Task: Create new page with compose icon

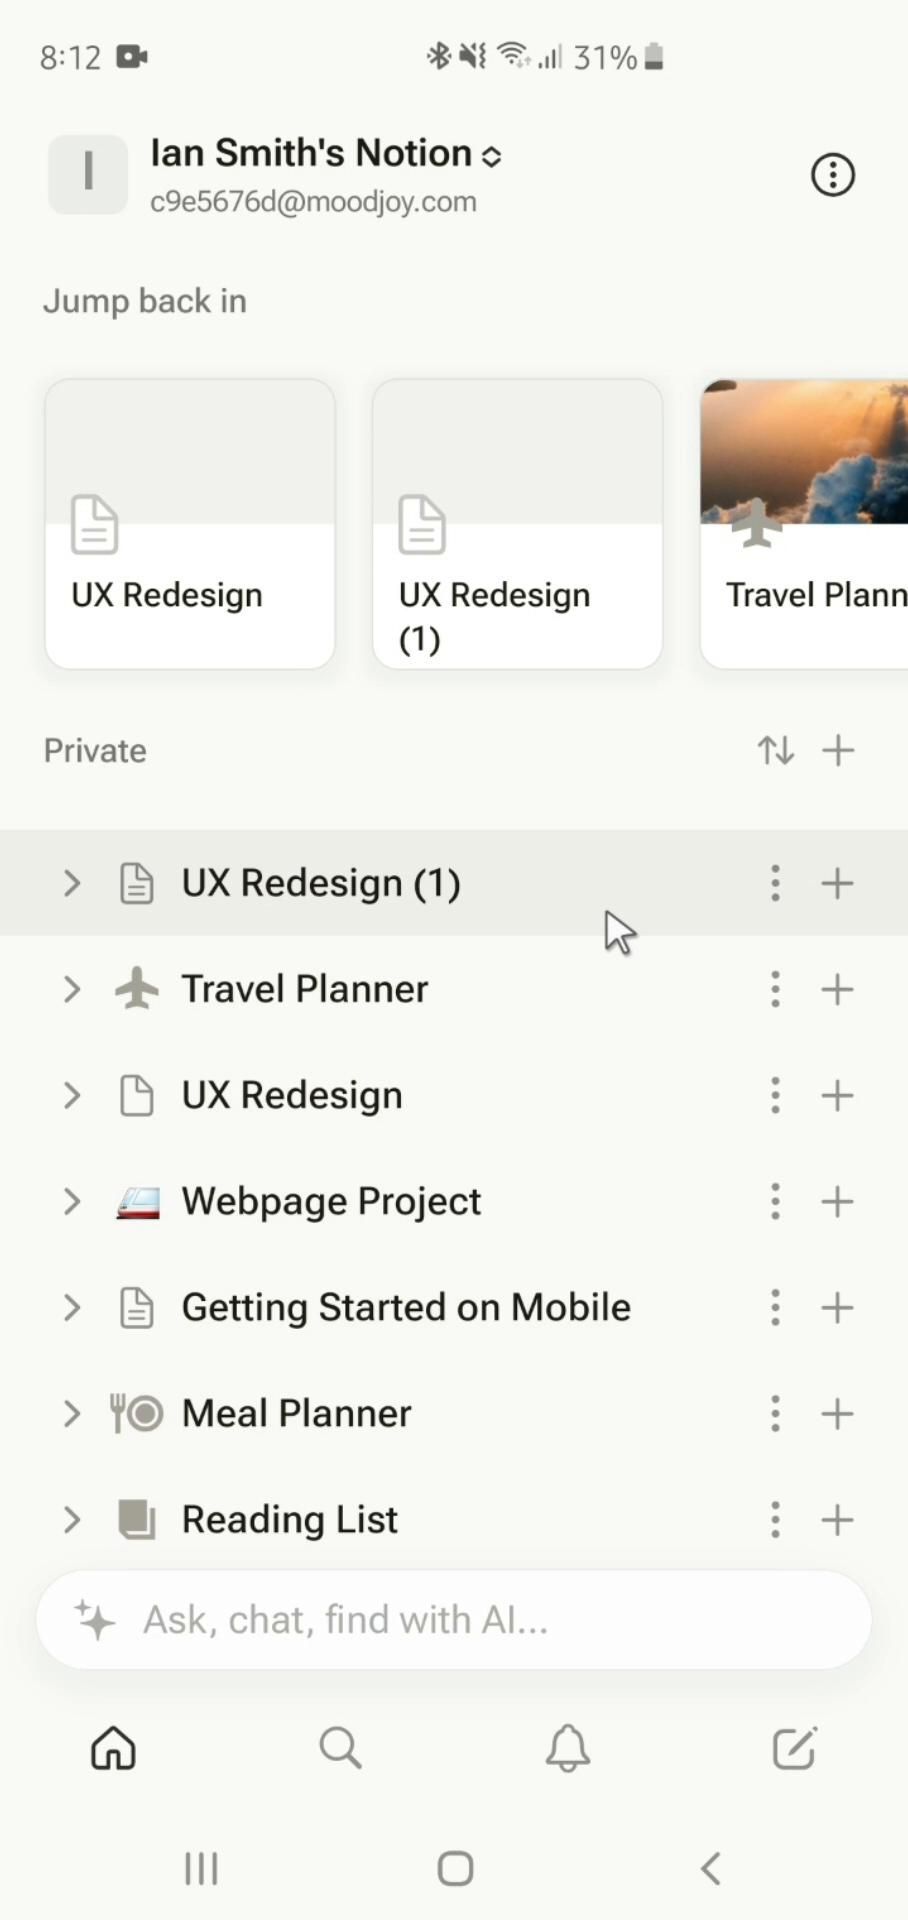Action: 794,1748
